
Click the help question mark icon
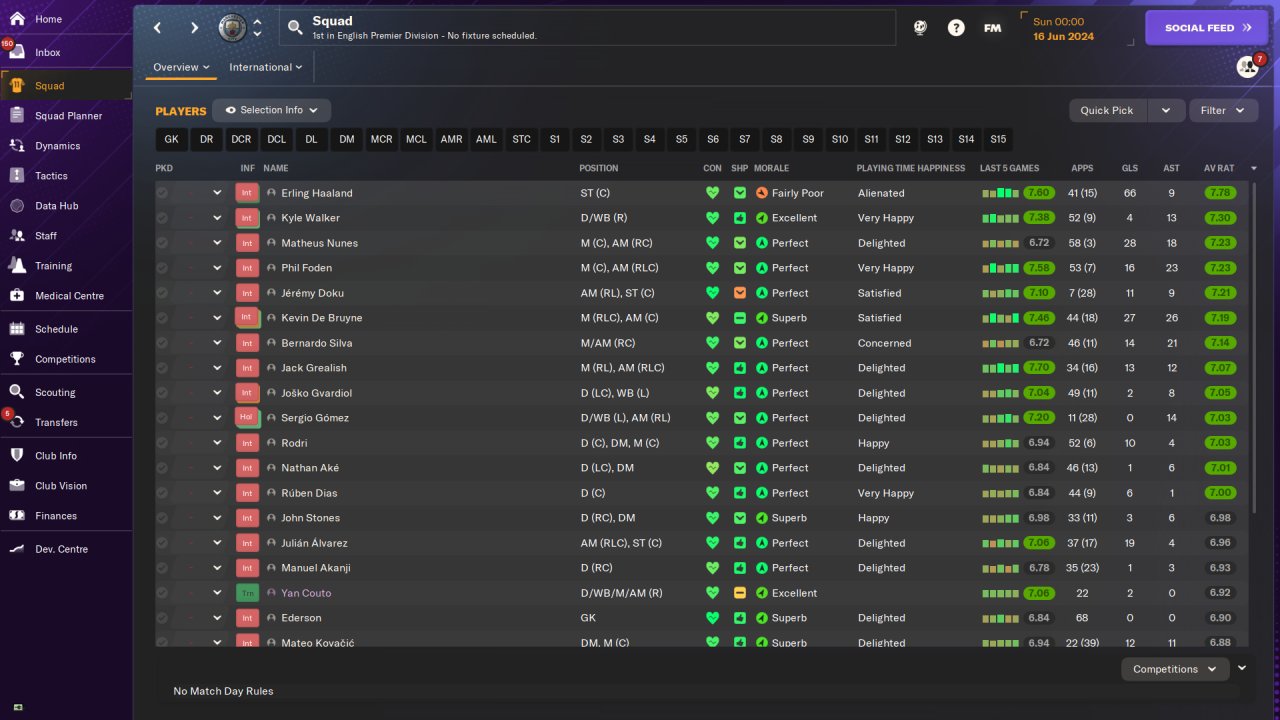(956, 28)
